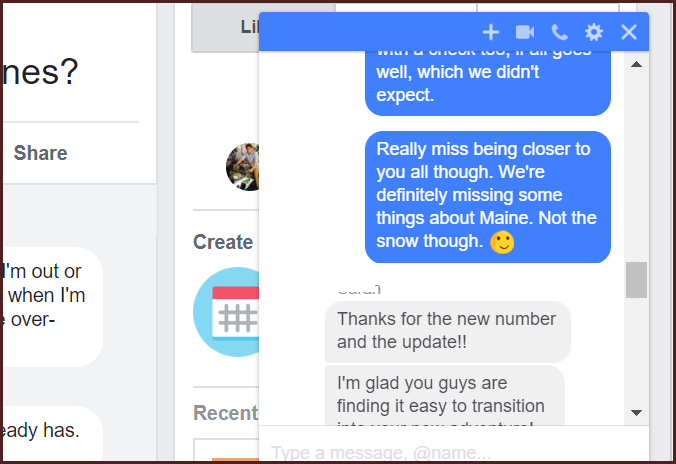Start a voice call with phone icon
676x464 pixels.
tap(560, 32)
